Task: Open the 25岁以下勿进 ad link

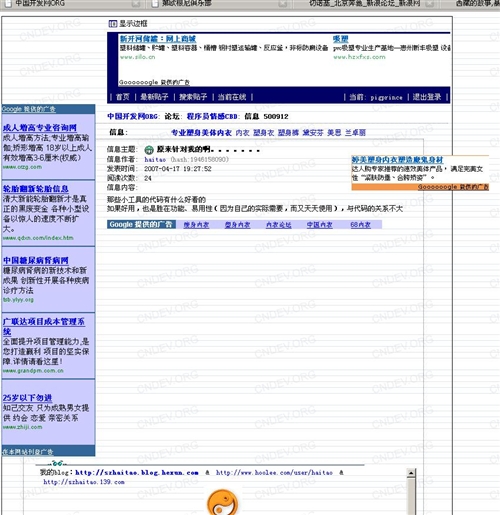Action: click(27, 398)
